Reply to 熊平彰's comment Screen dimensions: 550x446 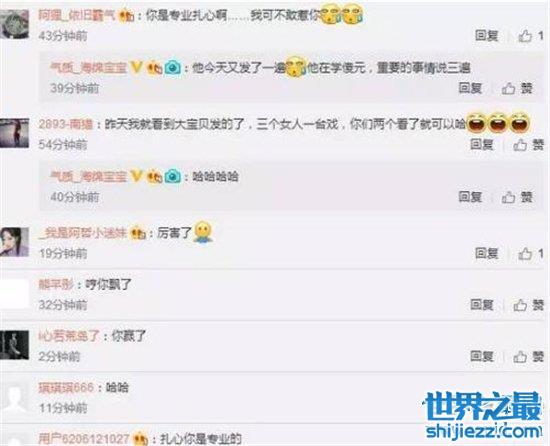coord(482,305)
